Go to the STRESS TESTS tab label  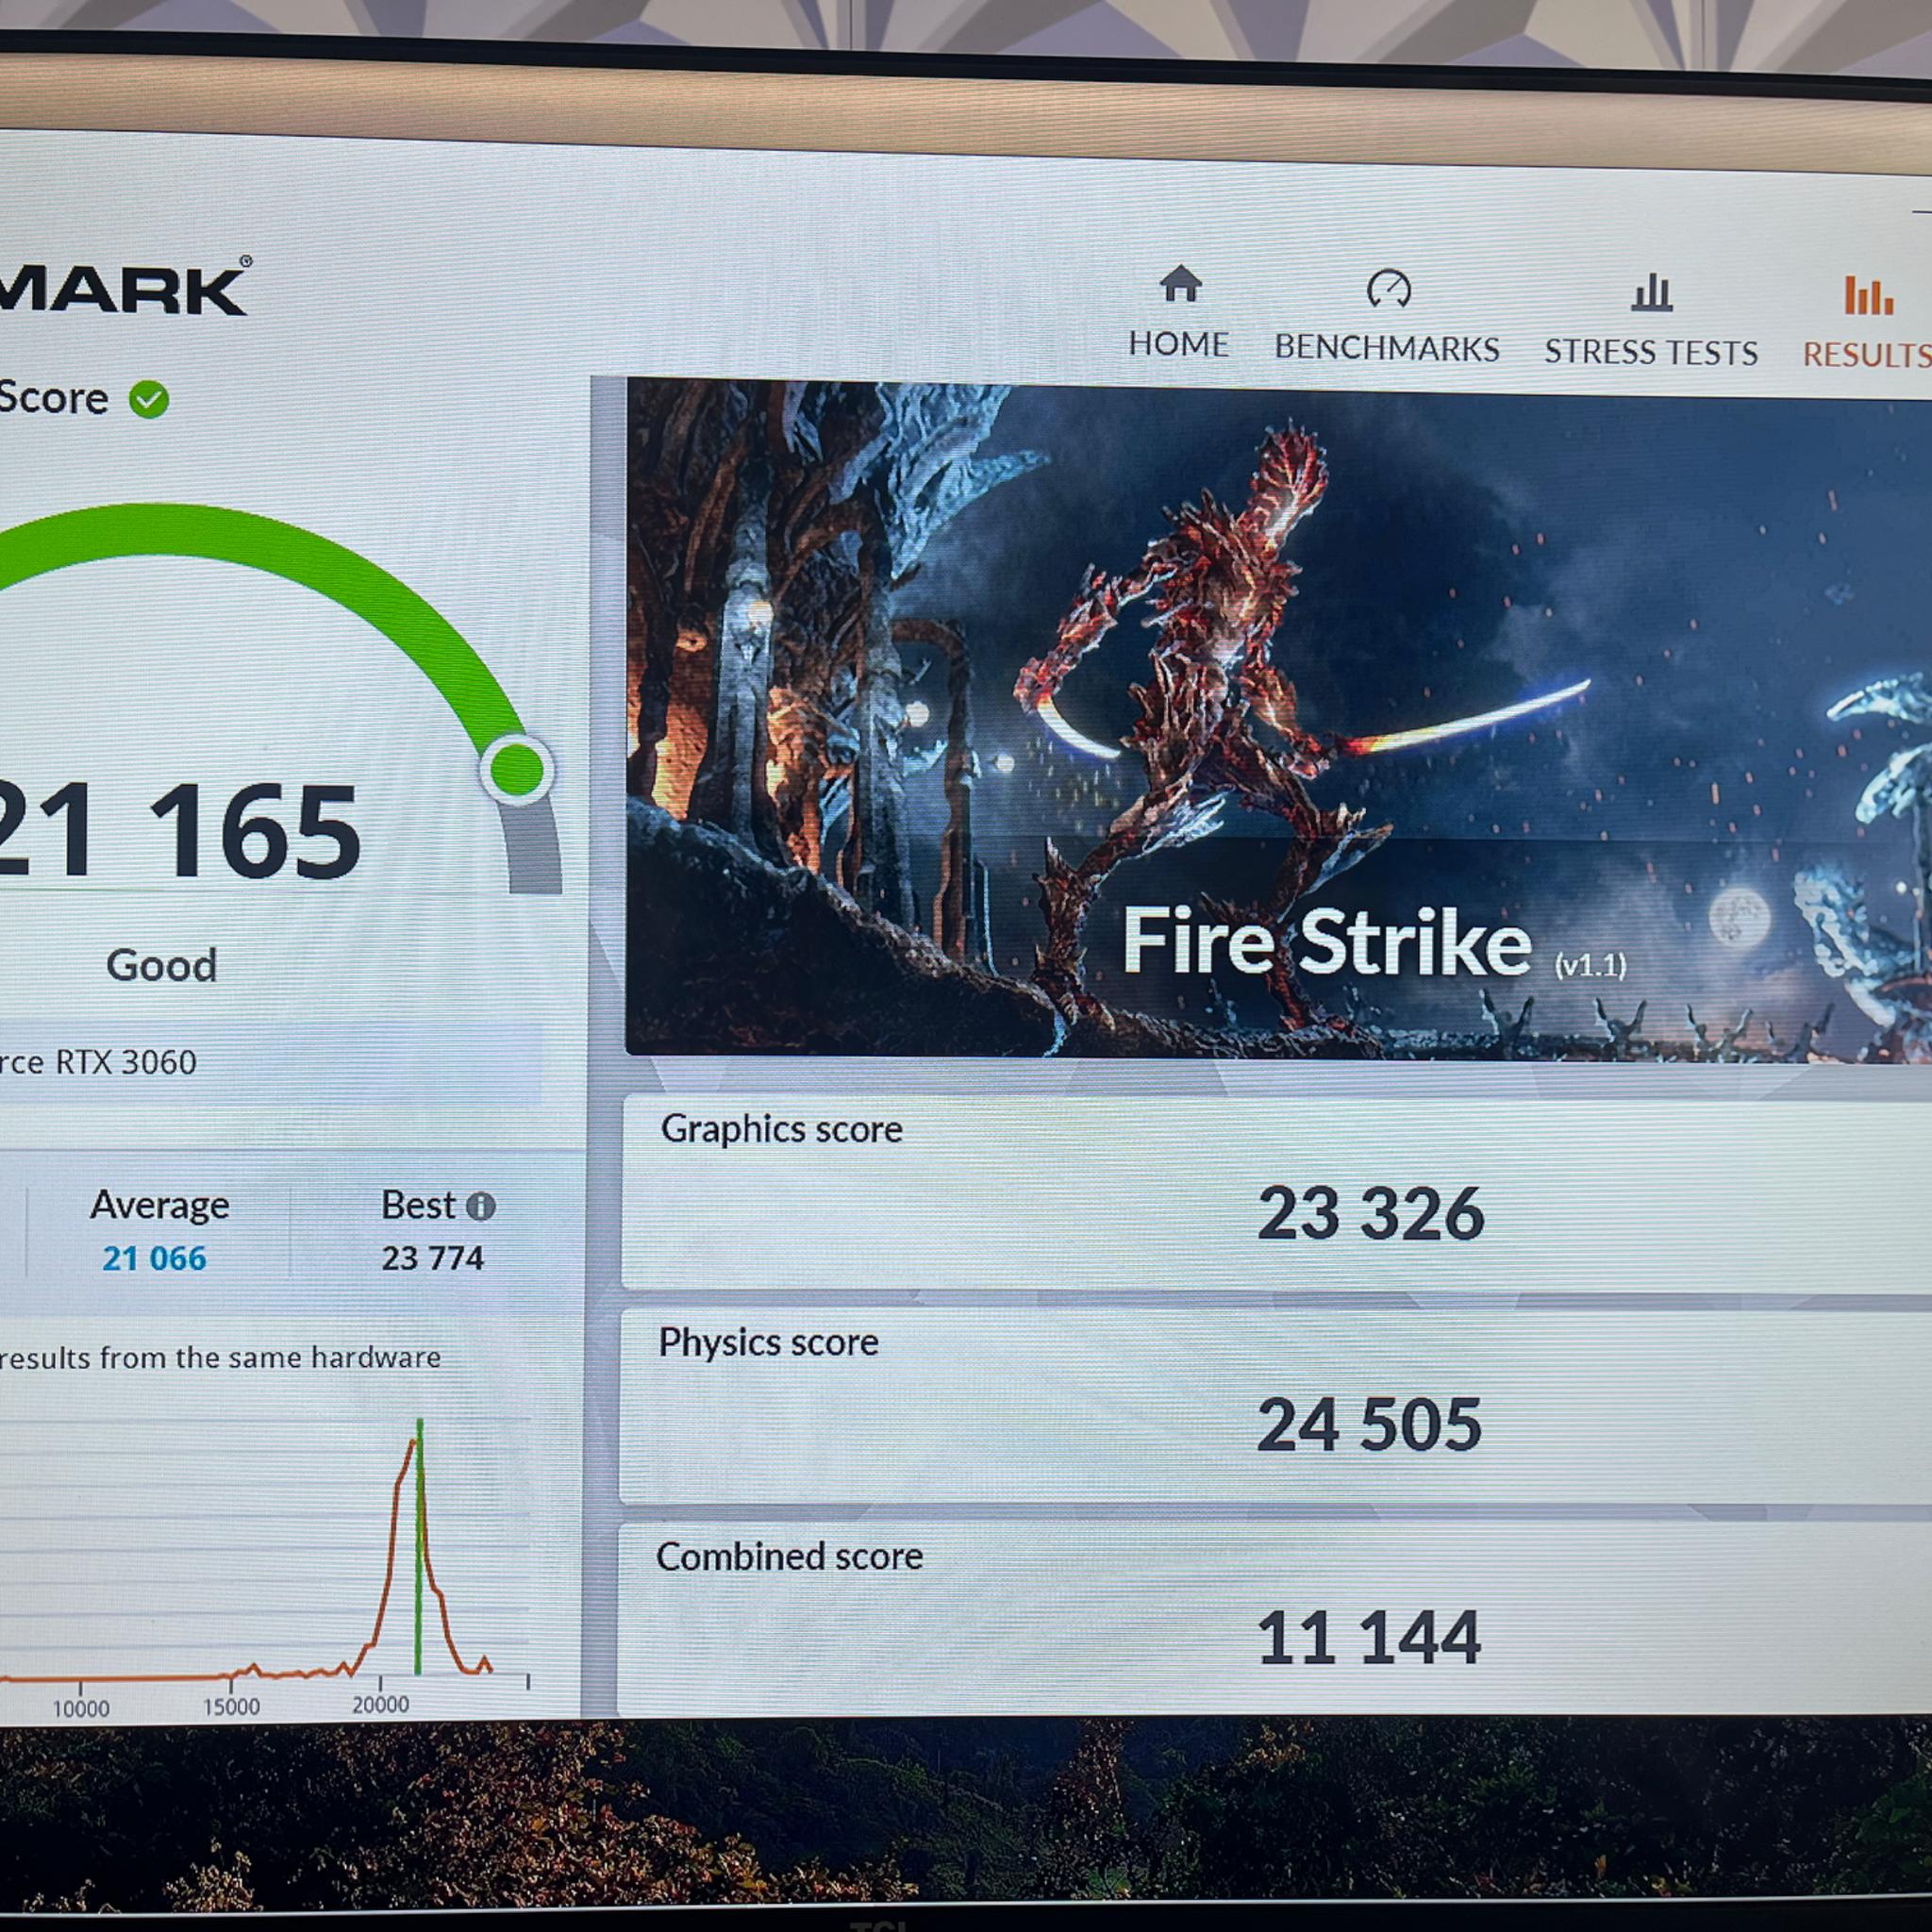tap(1650, 353)
